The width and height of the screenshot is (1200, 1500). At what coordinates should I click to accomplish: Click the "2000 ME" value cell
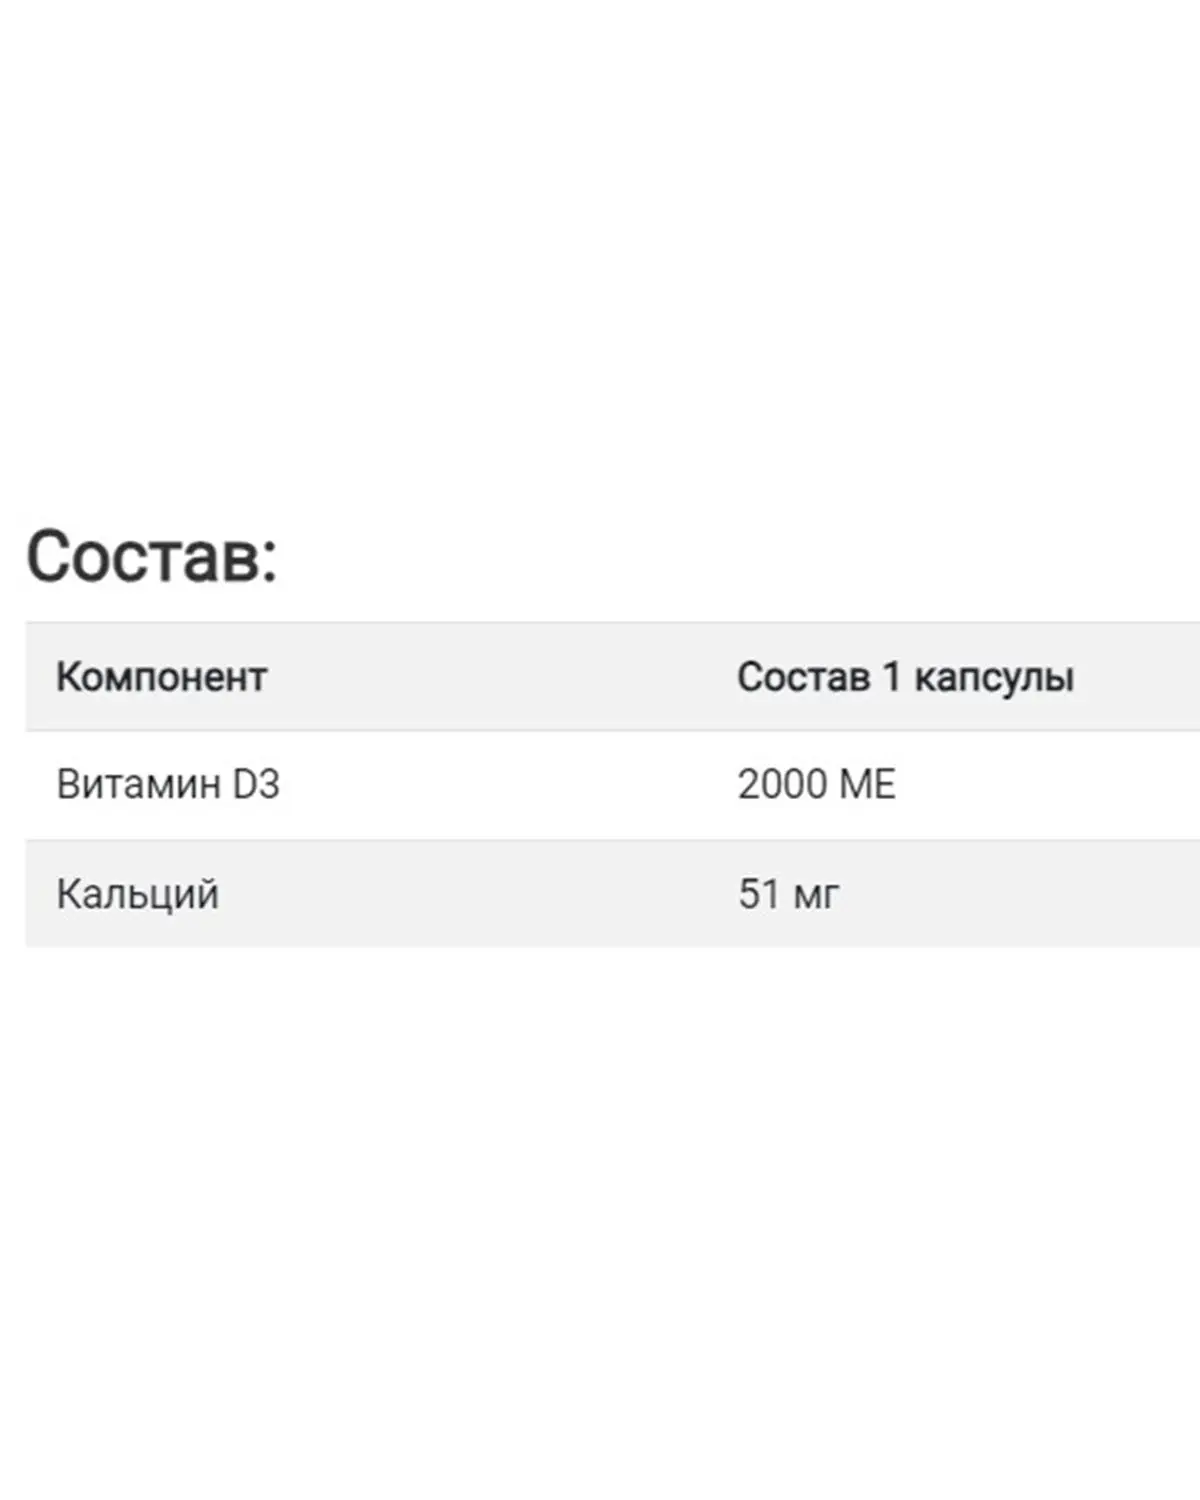click(816, 784)
